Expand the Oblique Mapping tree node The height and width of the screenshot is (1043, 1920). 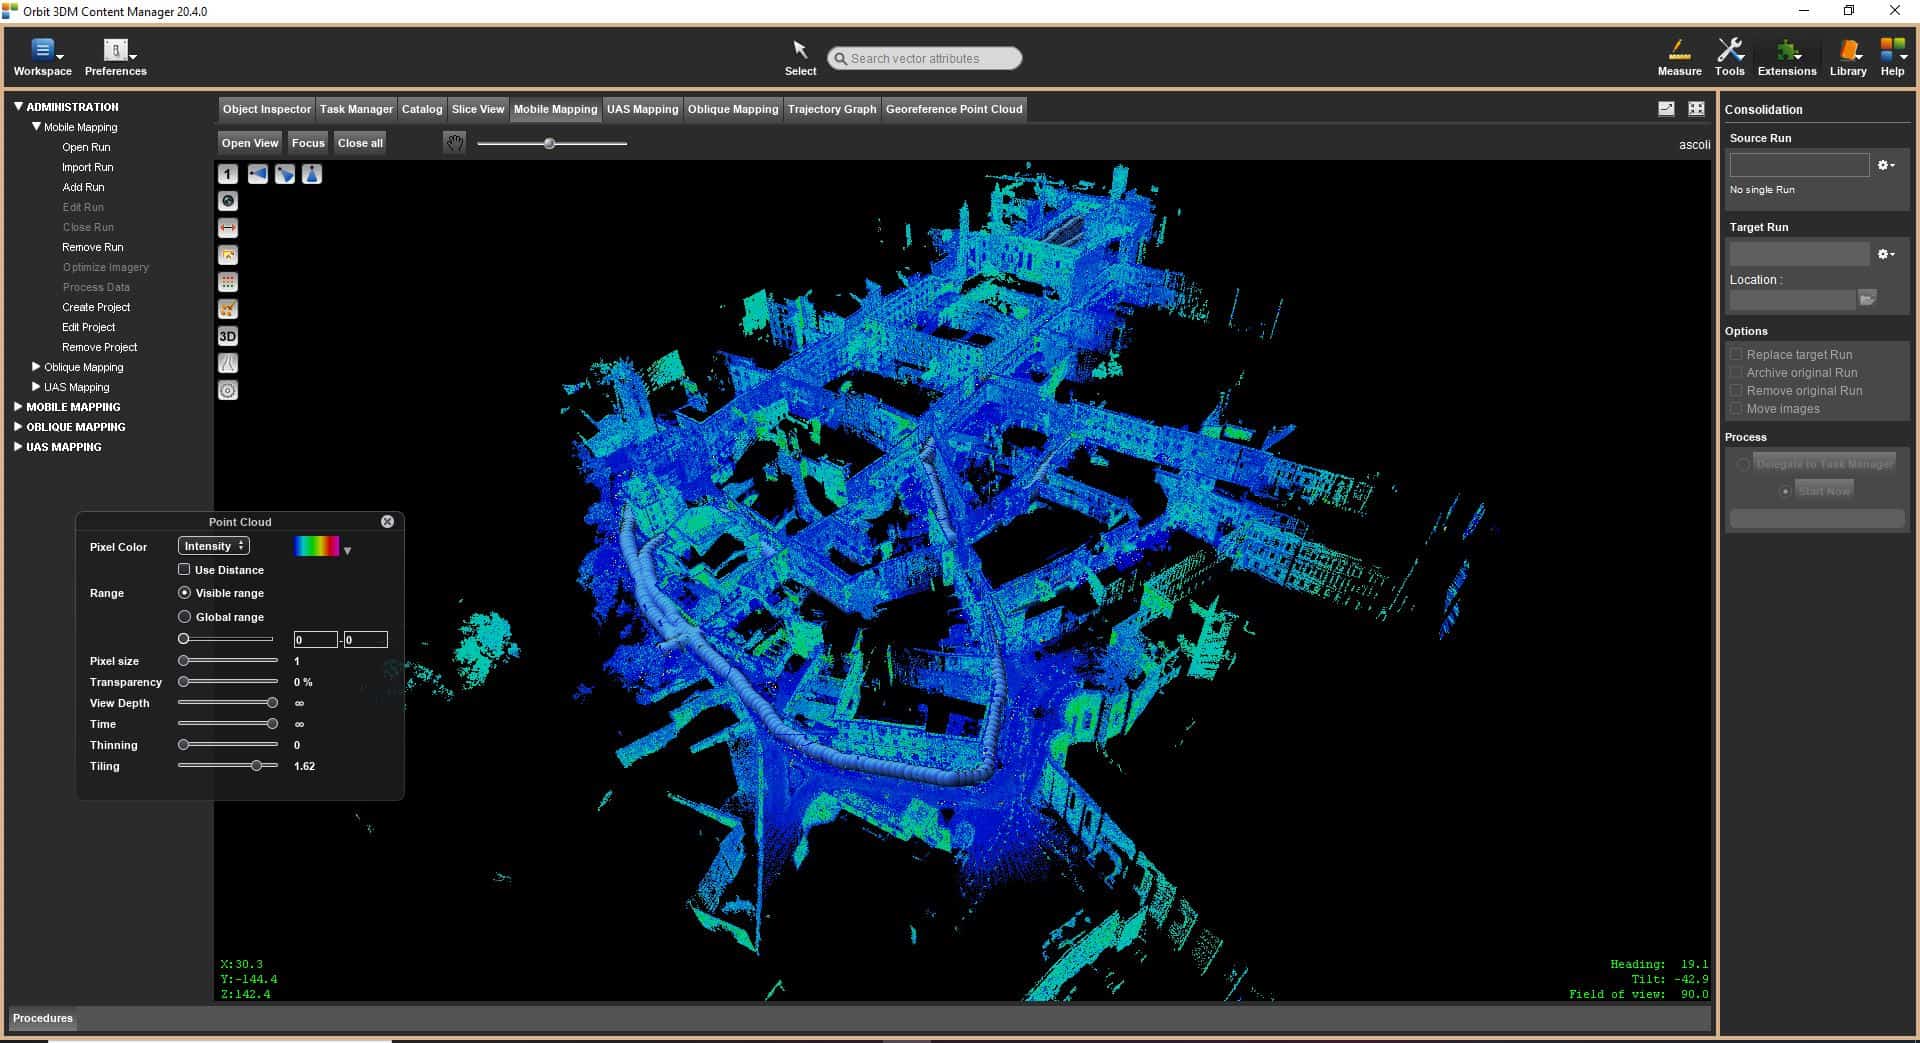pyautogui.click(x=37, y=367)
